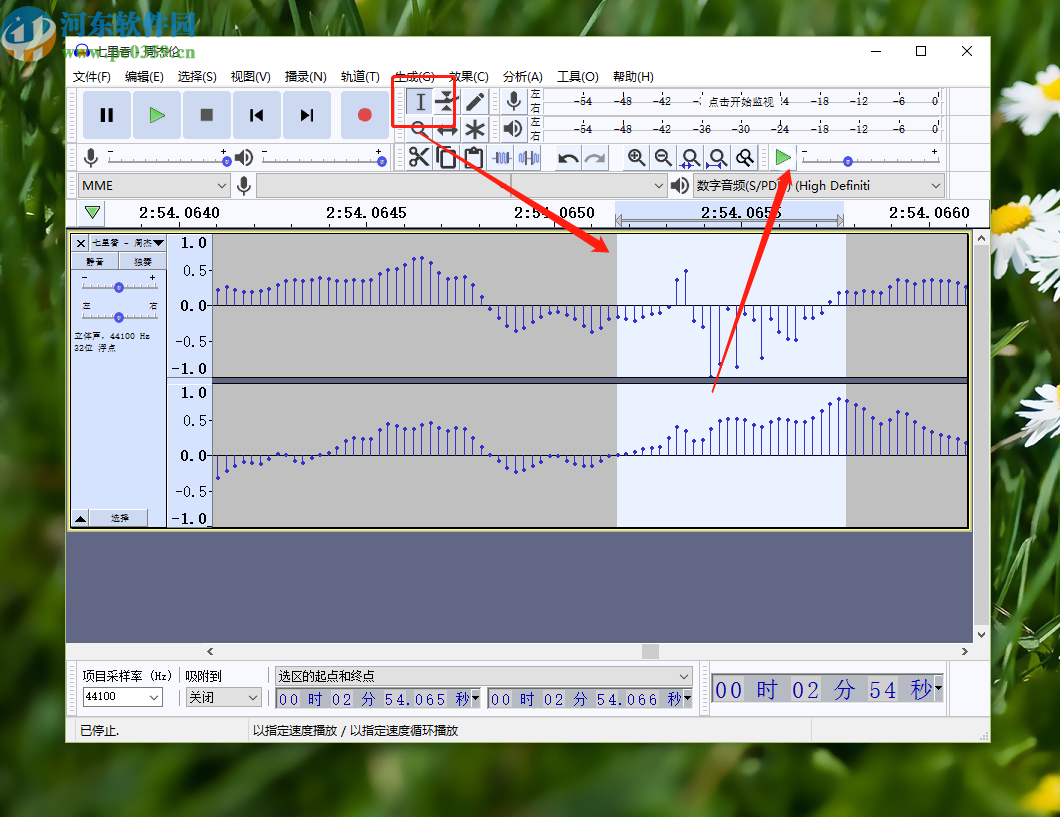The width and height of the screenshot is (1060, 817).
Task: Select the asterisk Multi-tool
Action: tap(475, 128)
